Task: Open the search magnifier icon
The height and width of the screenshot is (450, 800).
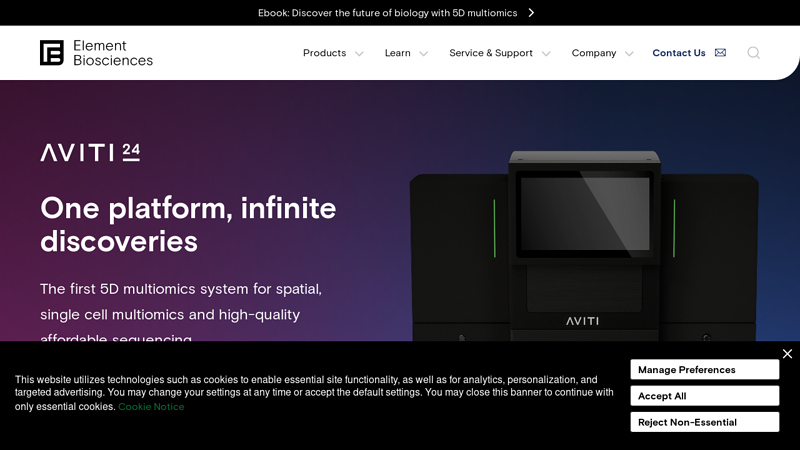Action: click(753, 53)
